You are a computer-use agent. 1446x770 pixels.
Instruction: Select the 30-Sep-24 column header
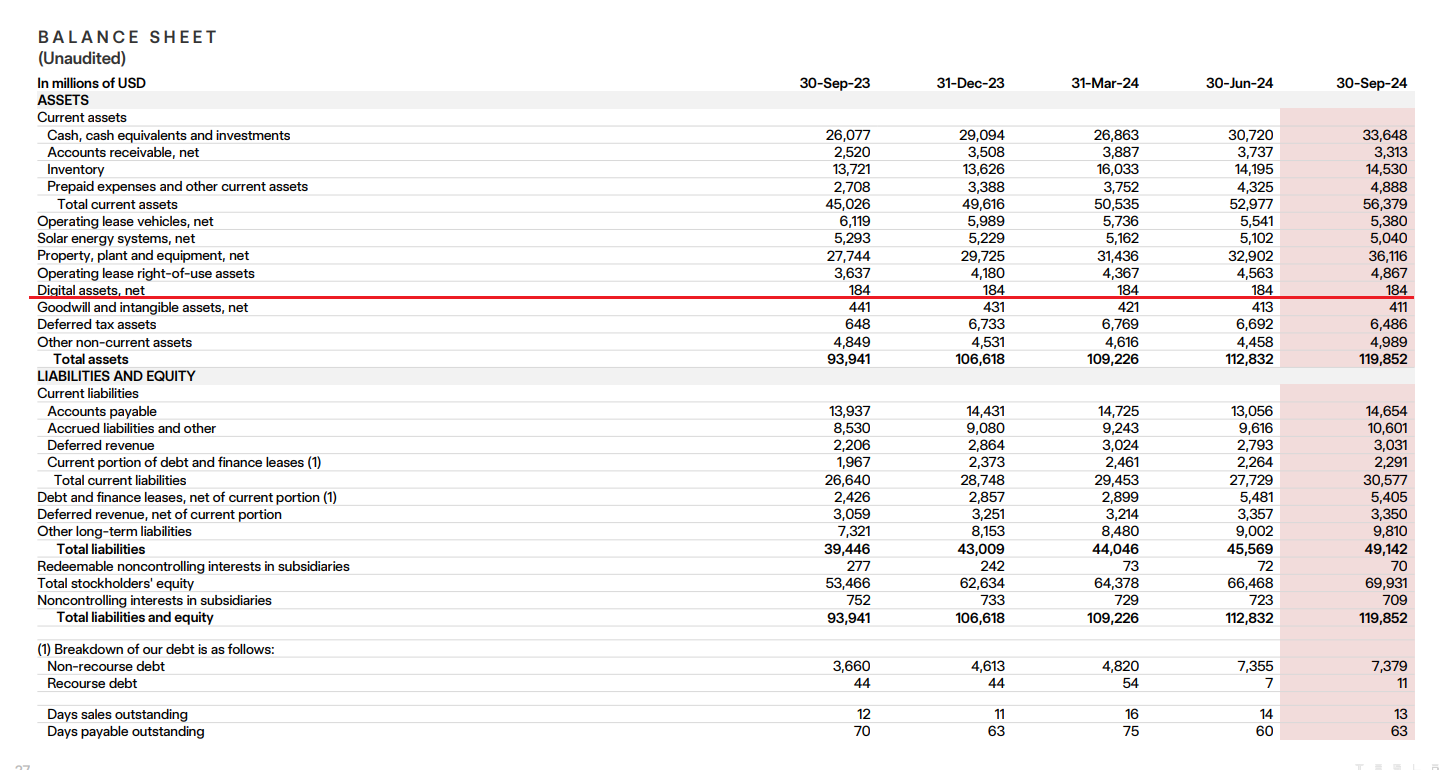(x=1371, y=83)
